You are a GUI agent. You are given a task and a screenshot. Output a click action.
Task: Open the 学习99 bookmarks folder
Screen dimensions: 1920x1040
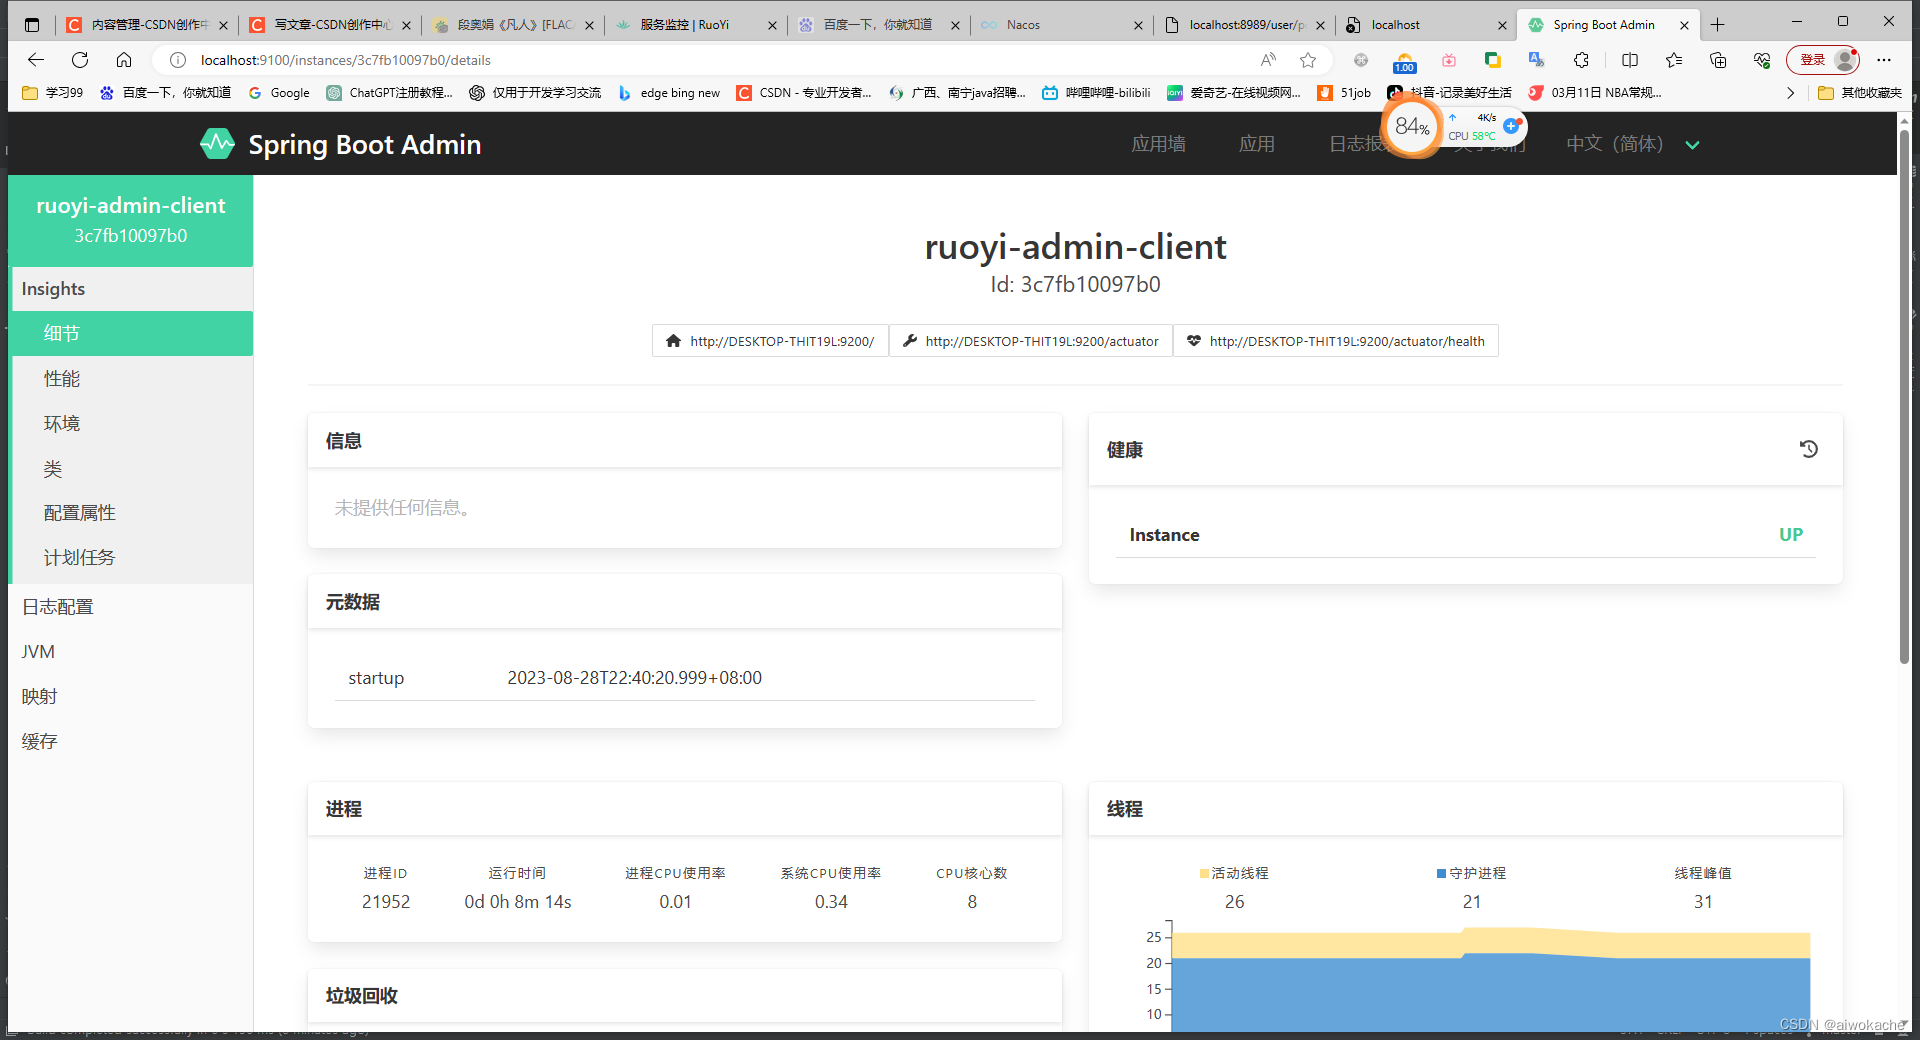point(53,93)
